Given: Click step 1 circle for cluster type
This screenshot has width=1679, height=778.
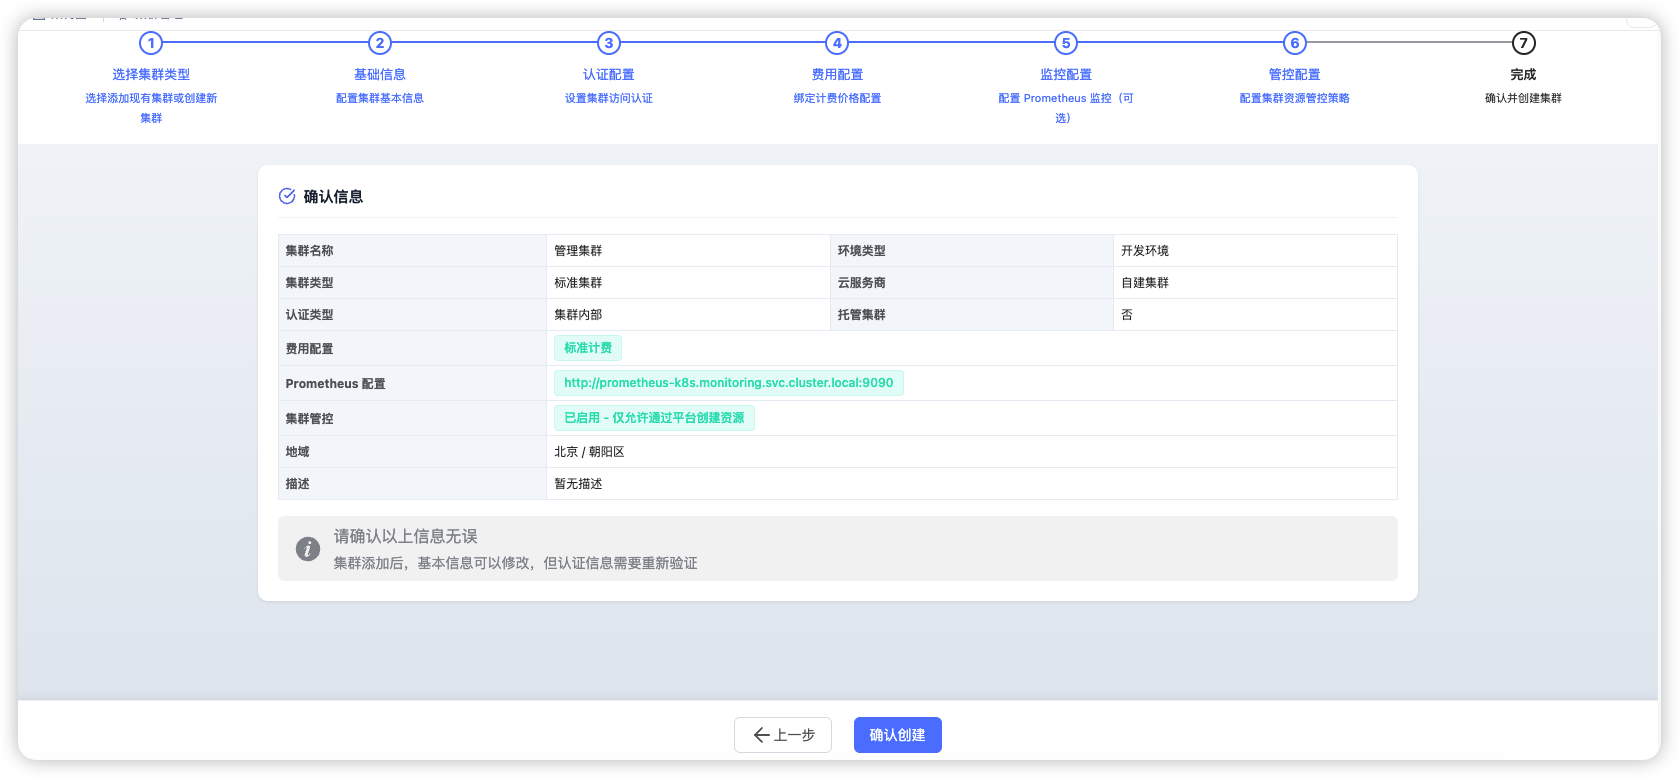Looking at the screenshot, I should click(x=151, y=43).
